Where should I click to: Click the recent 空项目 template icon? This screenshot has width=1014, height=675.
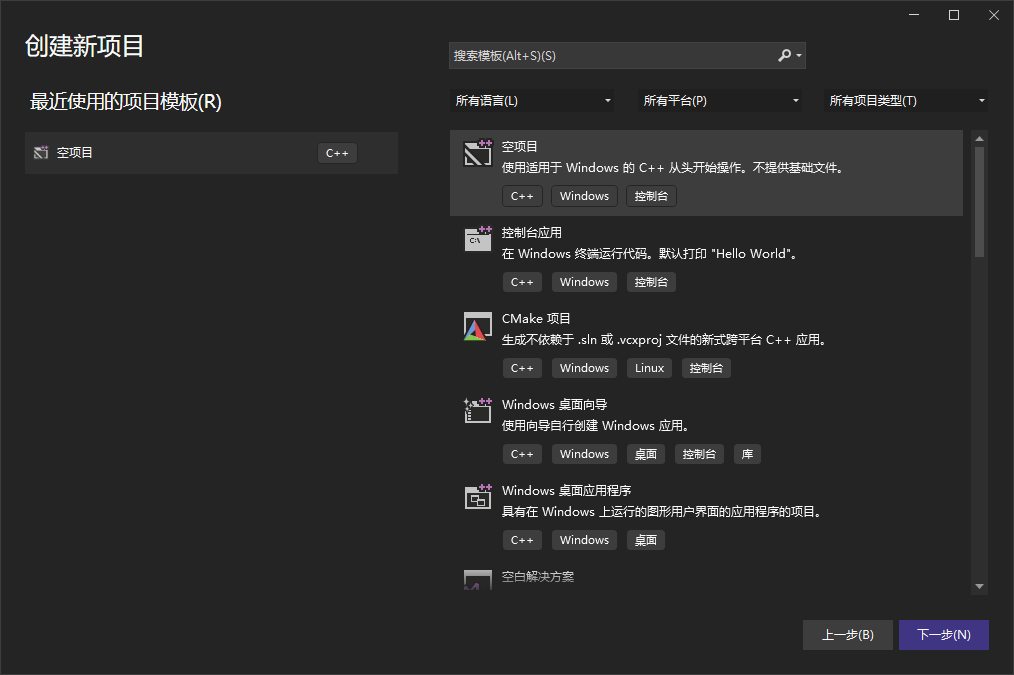41,153
